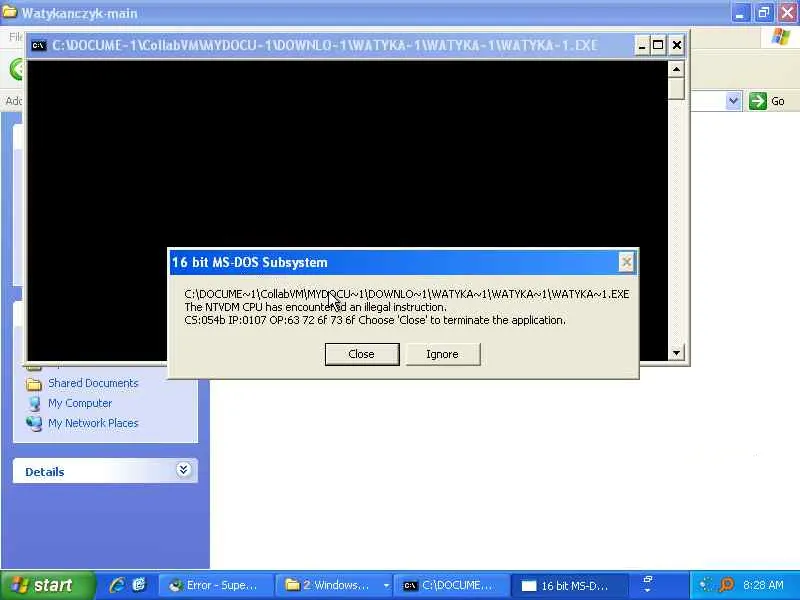Launch Internet Explorer from Quick Launch

pos(117,585)
